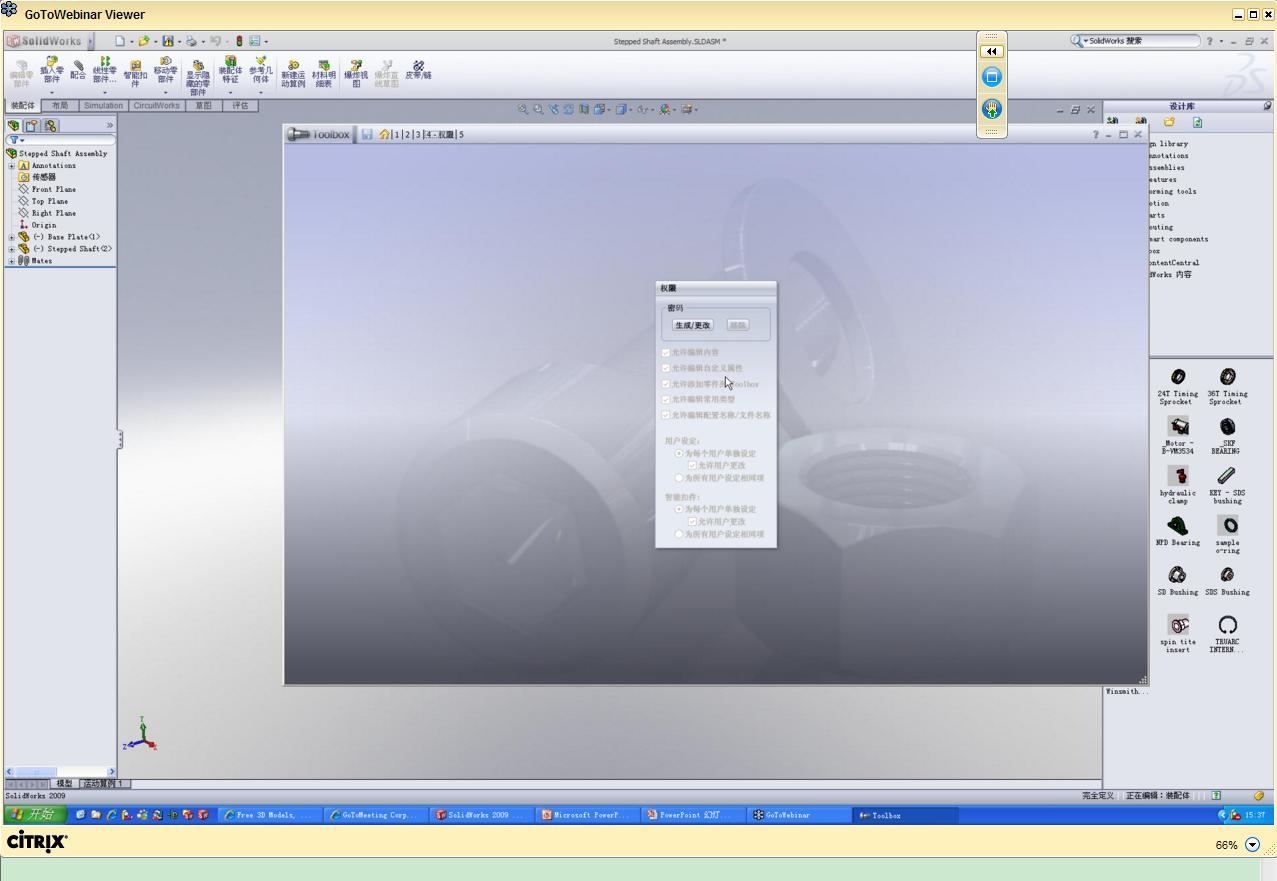Select the 皮带/链 belt chain tool

tap(418, 70)
